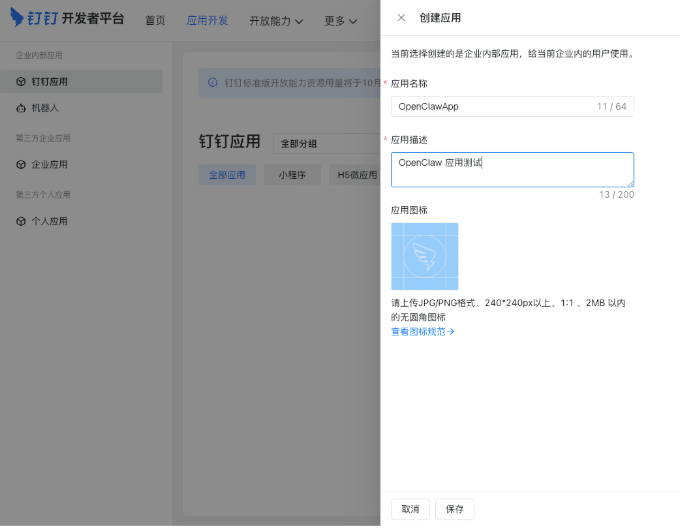Open the 查看图标规范 link
This screenshot has height=528, width=680.
[x=422, y=331]
